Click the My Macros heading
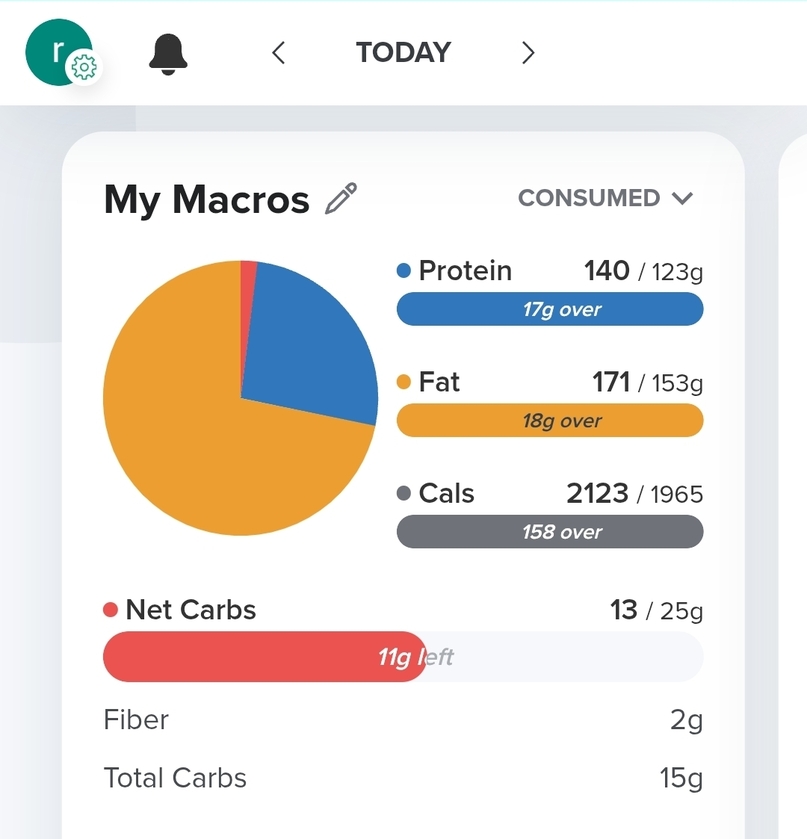The height and width of the screenshot is (839, 807). [x=207, y=200]
